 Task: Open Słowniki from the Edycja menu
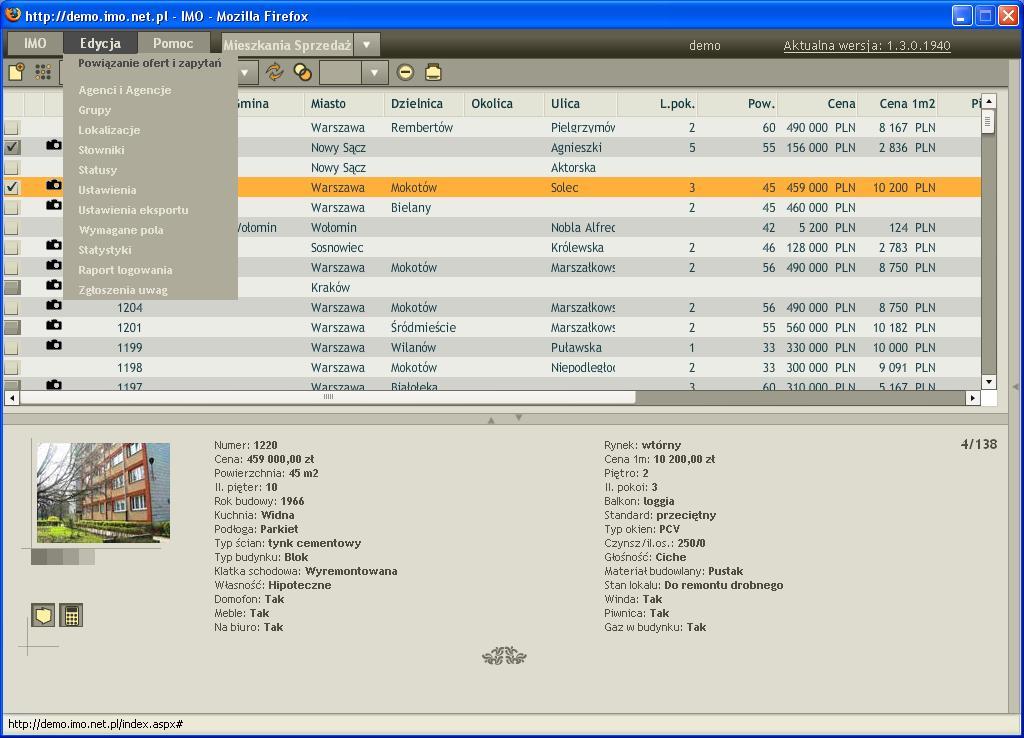tap(101, 150)
